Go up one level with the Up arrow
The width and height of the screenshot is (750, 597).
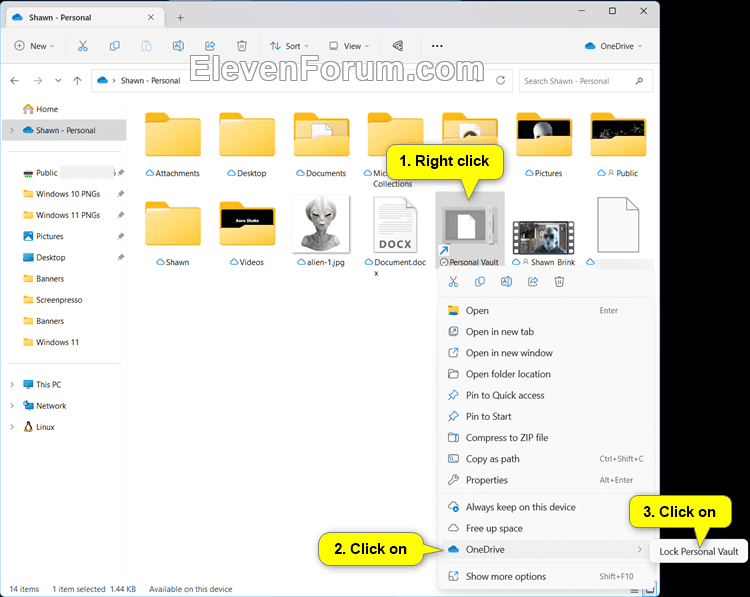[x=77, y=80]
